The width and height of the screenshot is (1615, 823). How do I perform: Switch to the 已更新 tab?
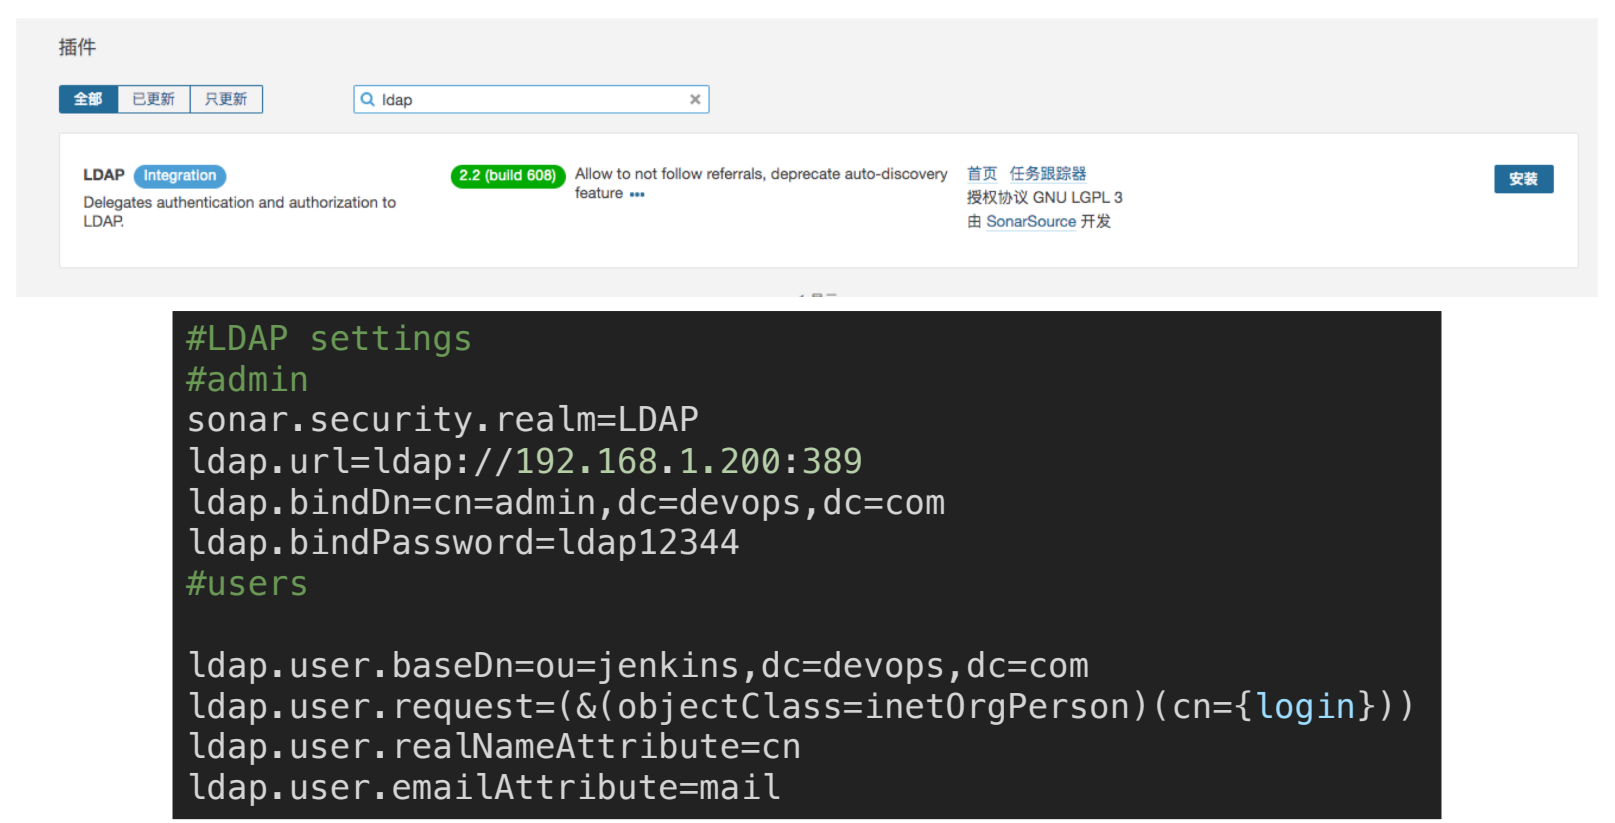coord(154,99)
